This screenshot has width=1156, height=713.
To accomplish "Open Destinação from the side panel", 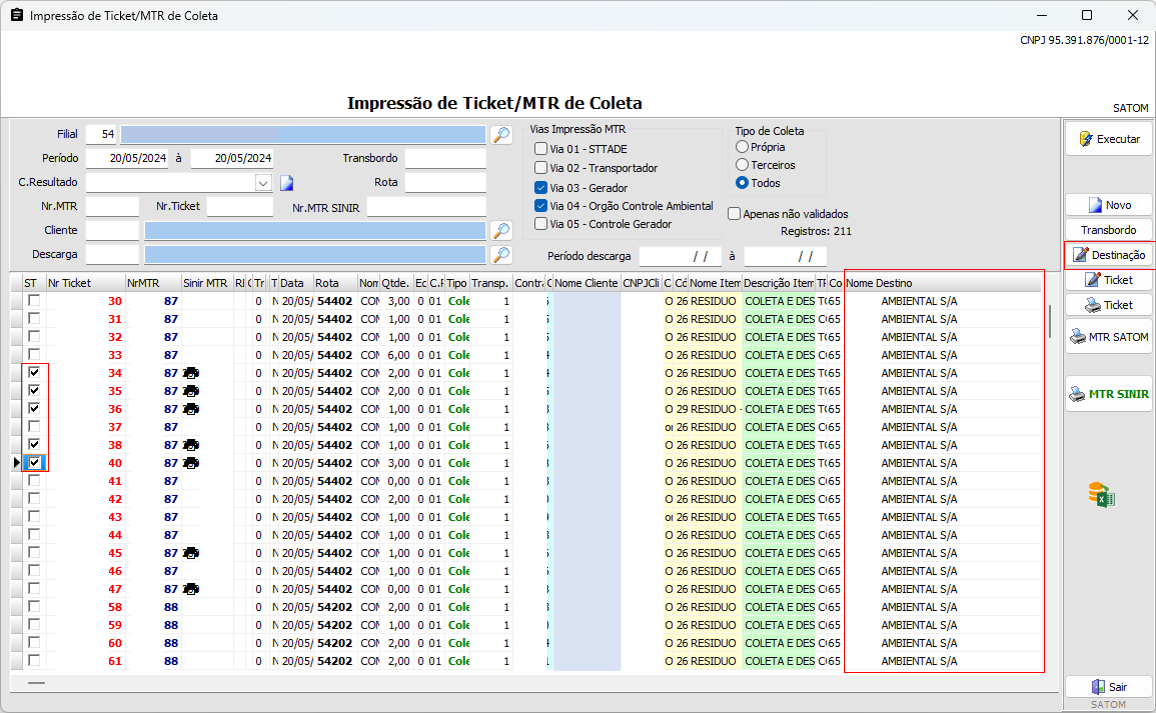I will click(1108, 255).
